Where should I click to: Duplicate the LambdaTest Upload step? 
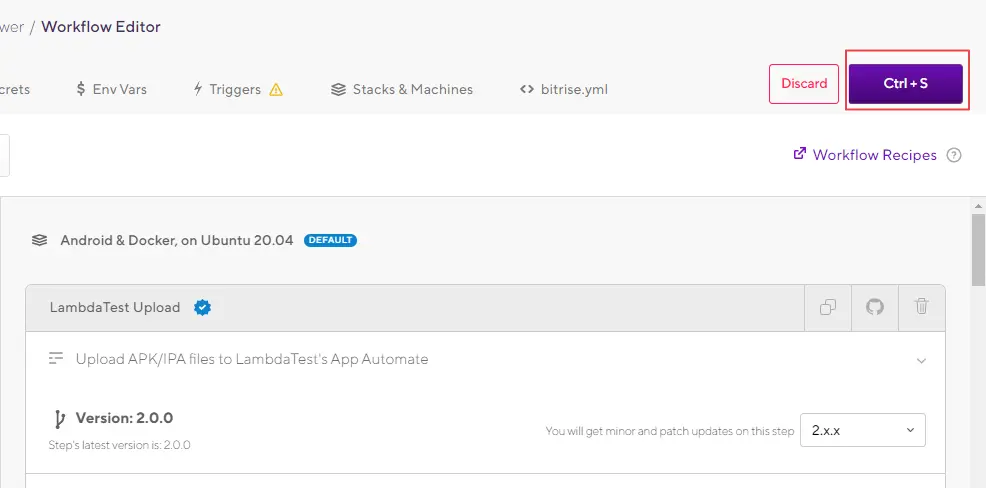click(x=828, y=308)
